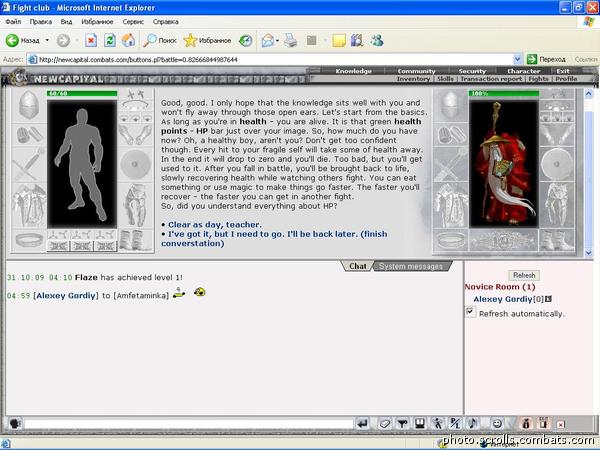Click the player's leg armor slot
This screenshot has height=450, width=600.
[135, 205]
